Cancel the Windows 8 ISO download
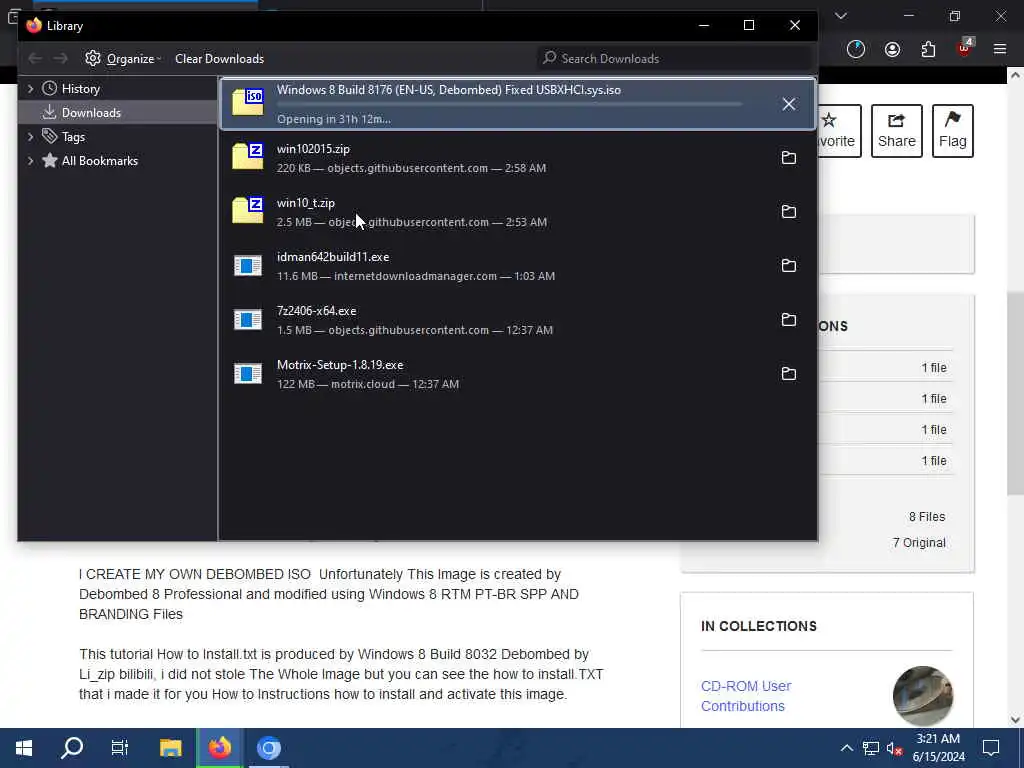Image resolution: width=1024 pixels, height=768 pixels. (788, 104)
